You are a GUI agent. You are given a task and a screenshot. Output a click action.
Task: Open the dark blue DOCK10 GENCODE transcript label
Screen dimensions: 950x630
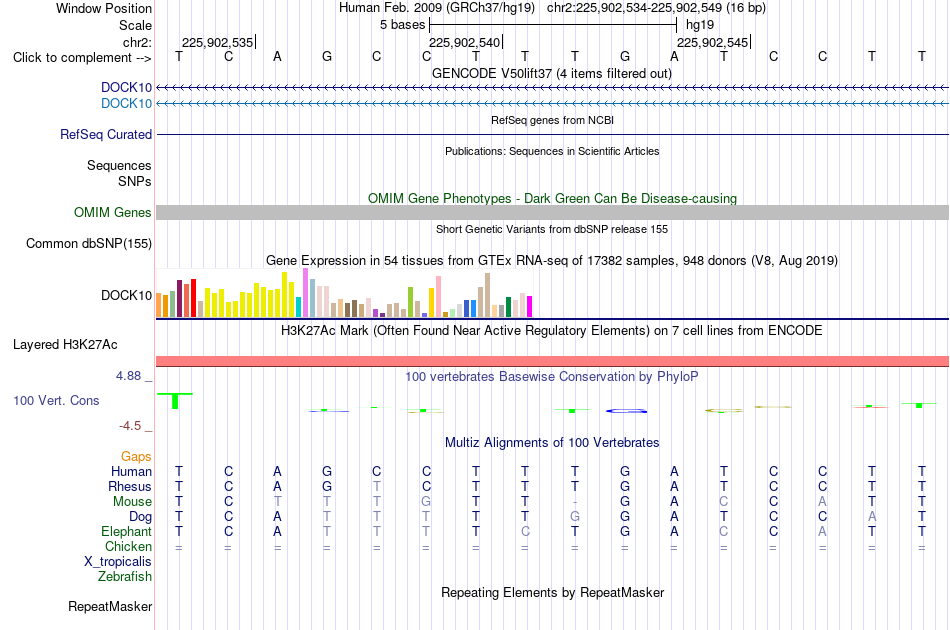(x=126, y=87)
